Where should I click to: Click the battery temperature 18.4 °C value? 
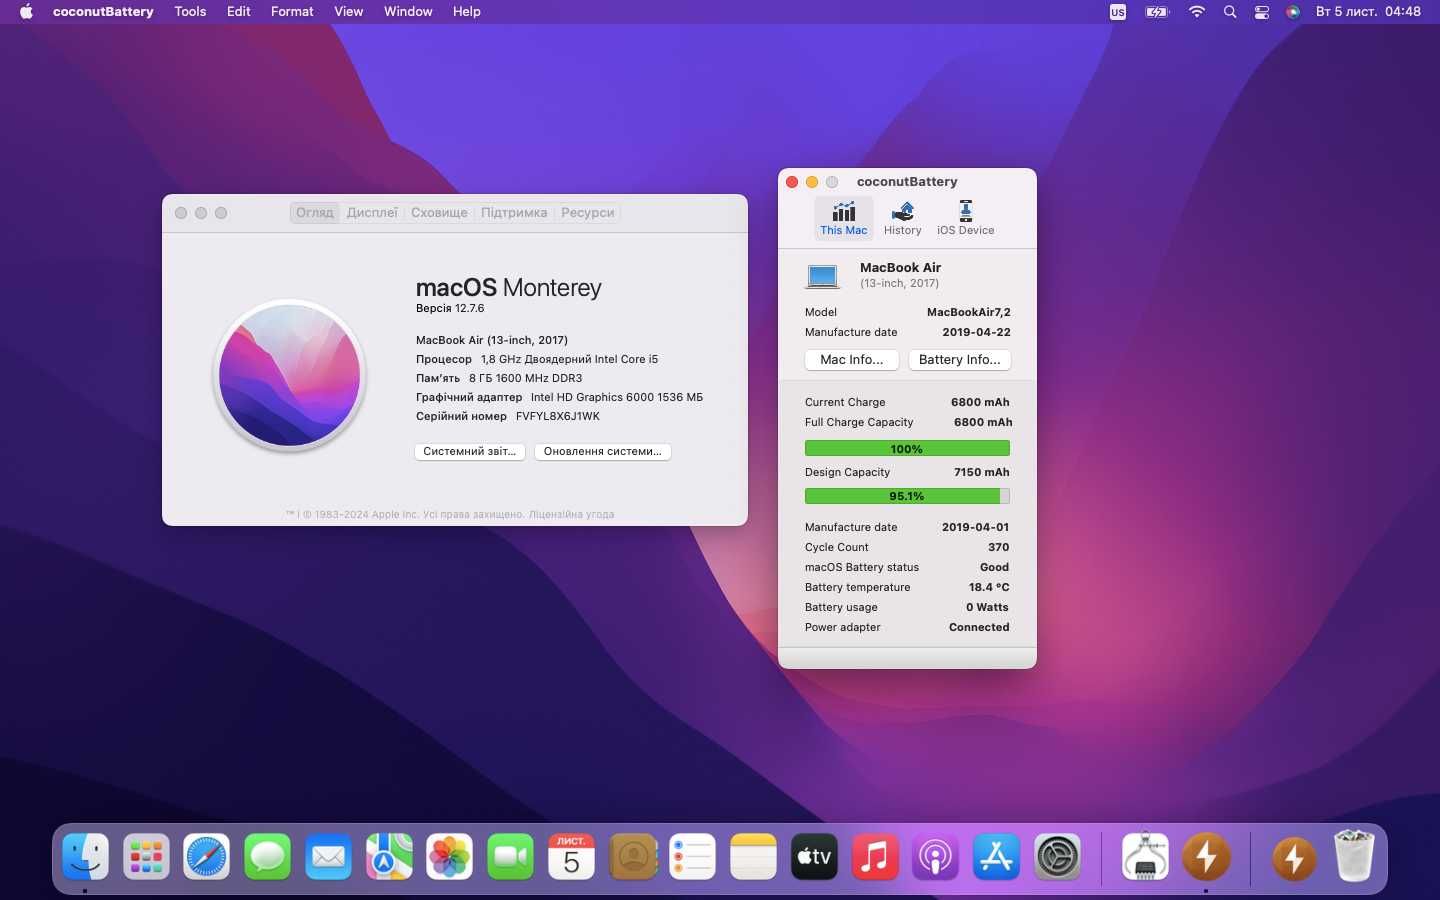tap(989, 588)
